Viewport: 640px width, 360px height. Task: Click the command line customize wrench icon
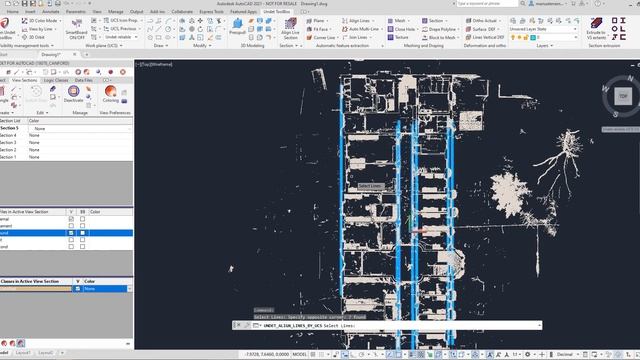point(247,325)
